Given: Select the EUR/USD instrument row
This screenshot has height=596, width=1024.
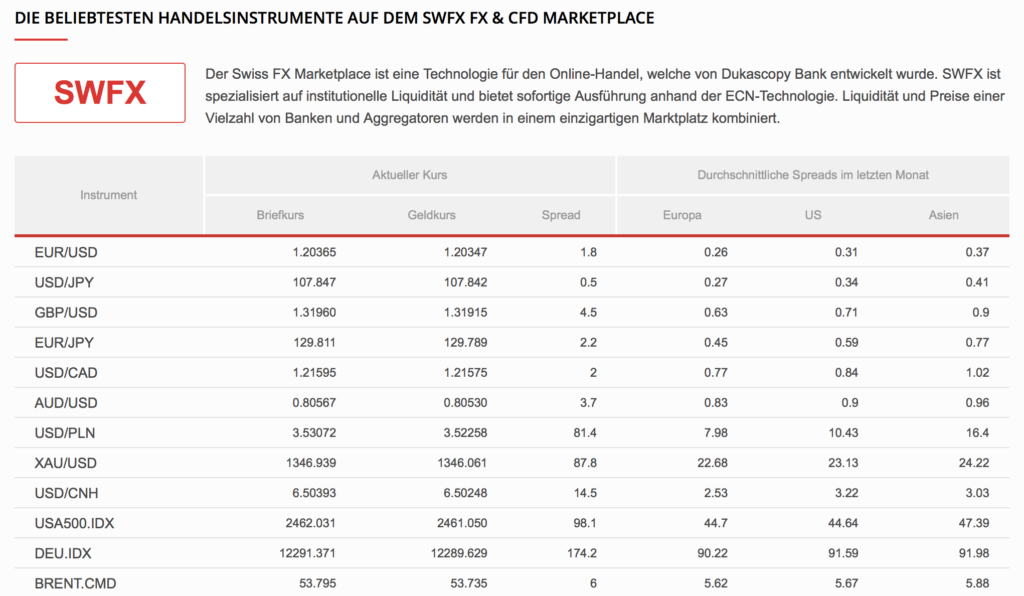Looking at the screenshot, I should click(512, 252).
